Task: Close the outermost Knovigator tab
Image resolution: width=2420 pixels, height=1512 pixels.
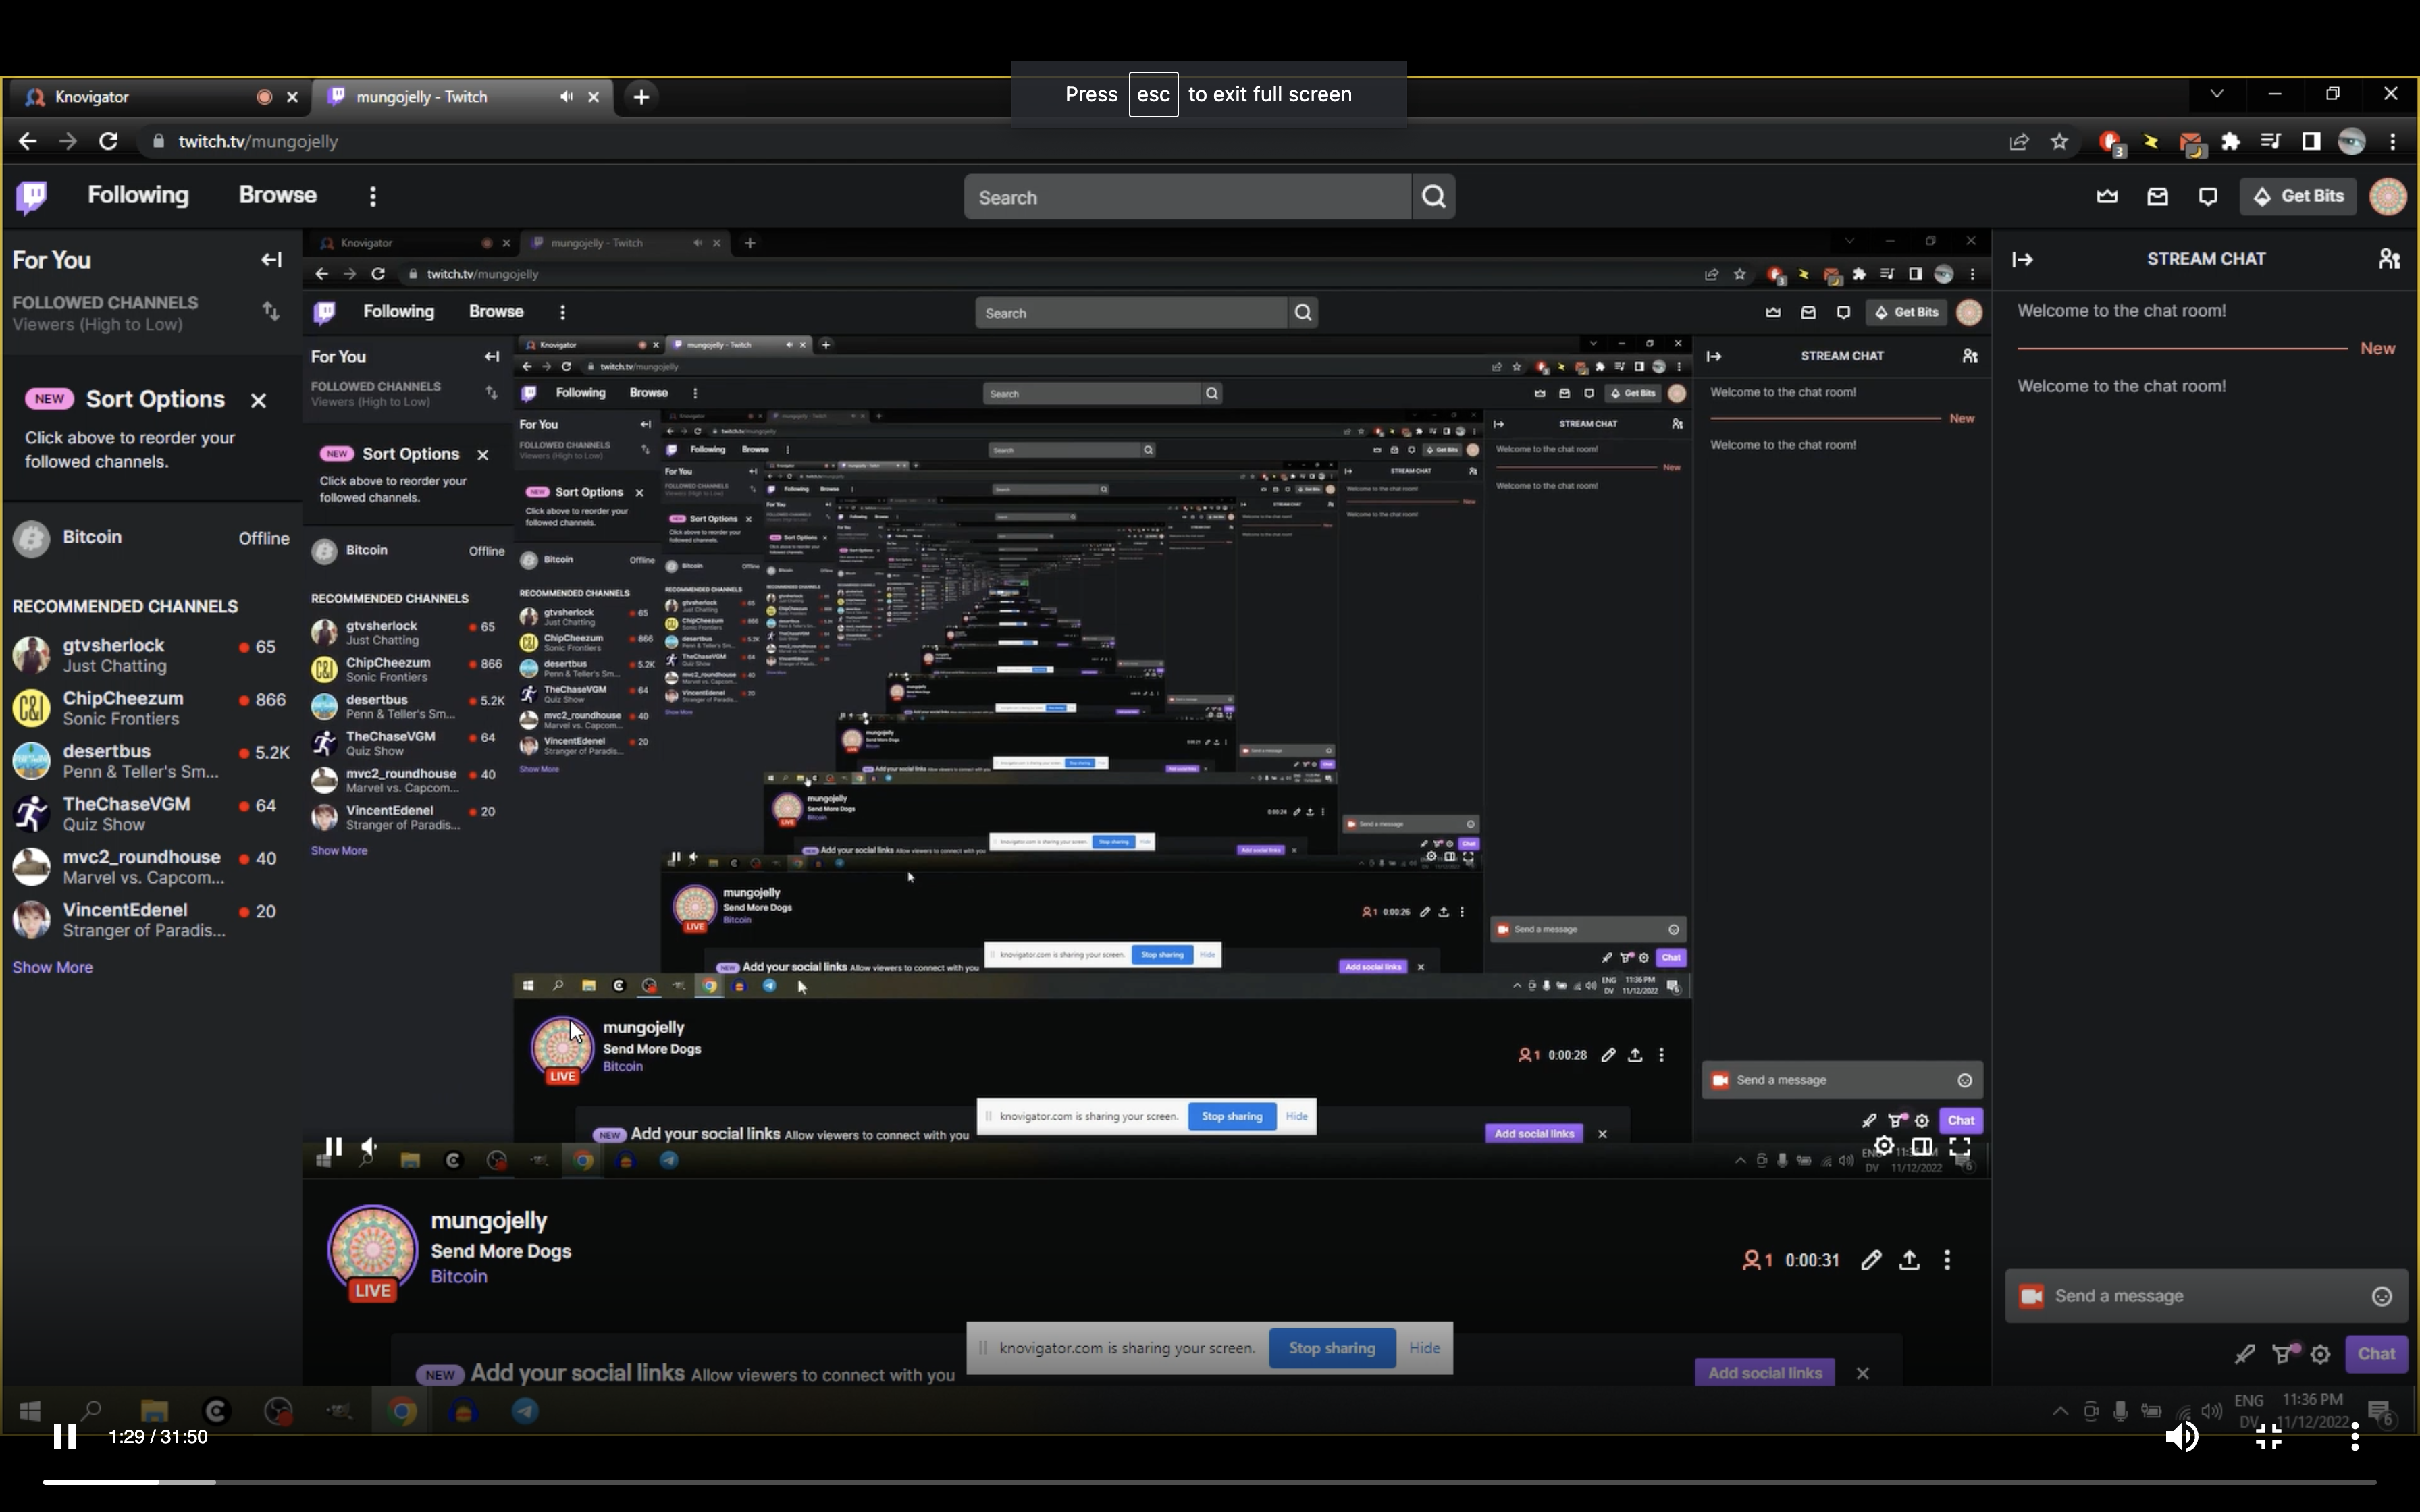Action: [x=292, y=97]
